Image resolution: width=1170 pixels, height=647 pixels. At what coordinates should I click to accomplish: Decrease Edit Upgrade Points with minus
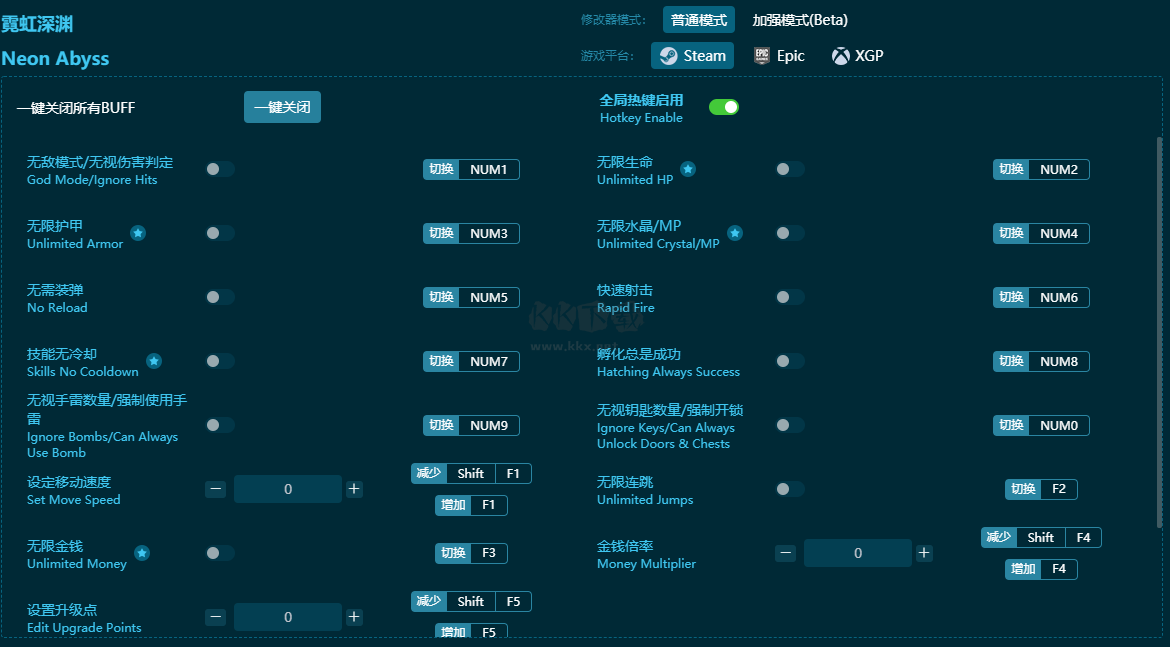pyautogui.click(x=216, y=617)
